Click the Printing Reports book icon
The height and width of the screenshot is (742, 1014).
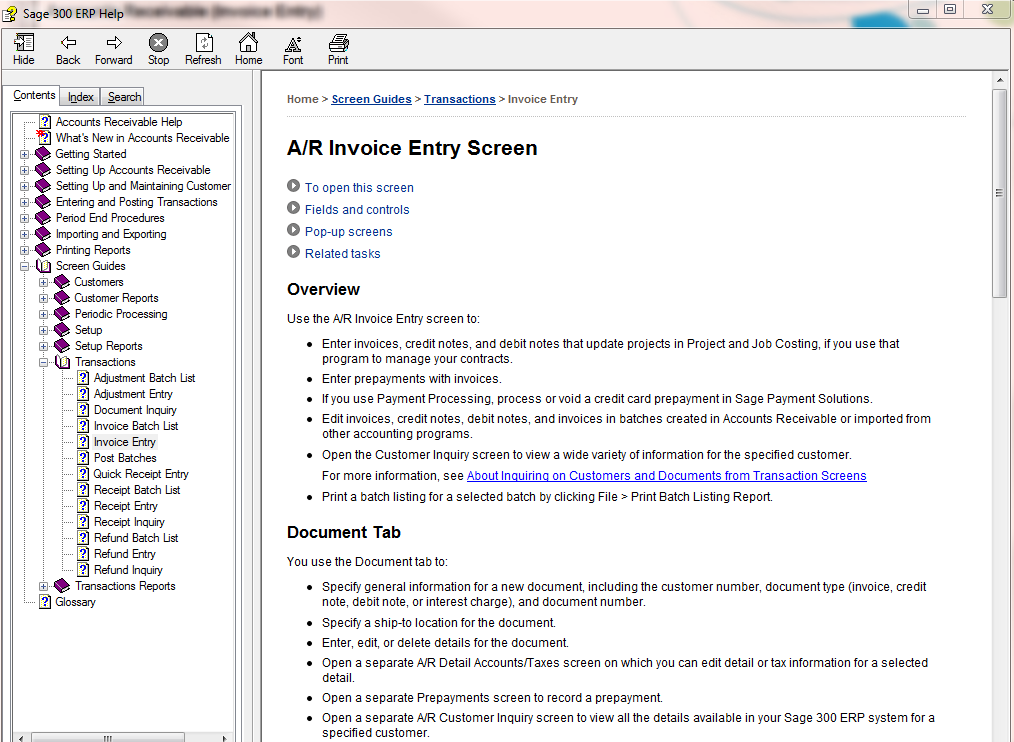tap(43, 250)
